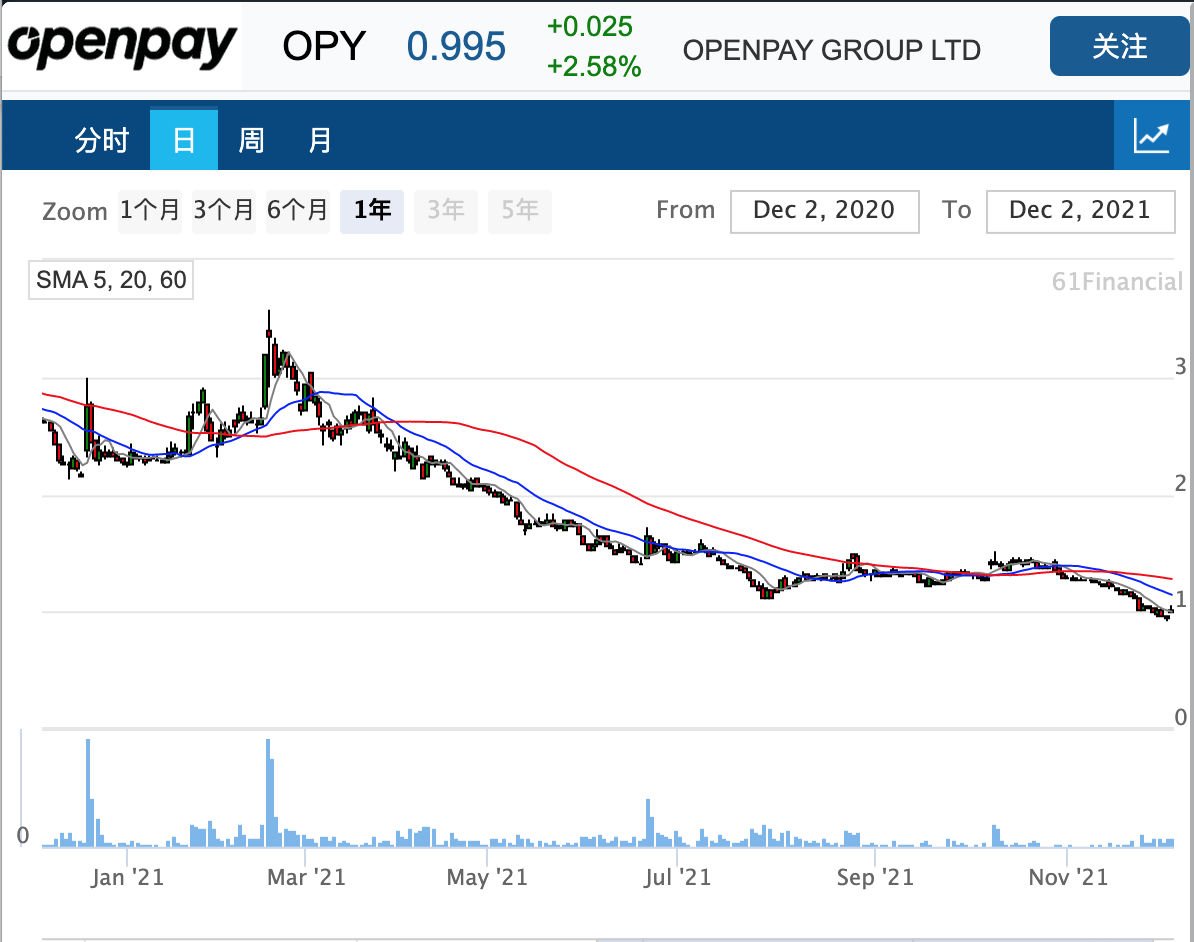
Task: Switch to the 分时 intraday tab
Action: (101, 140)
